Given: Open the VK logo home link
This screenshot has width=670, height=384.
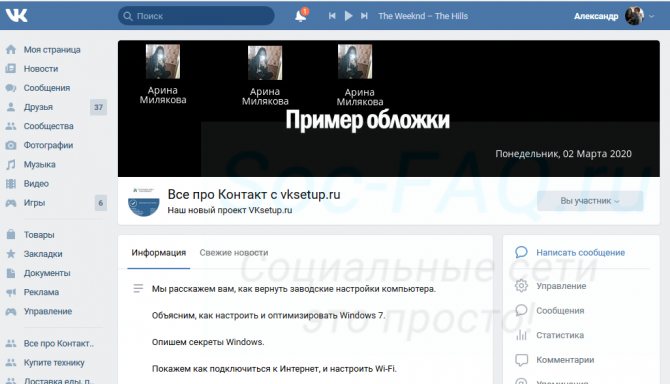Looking at the screenshot, I should [x=17, y=15].
